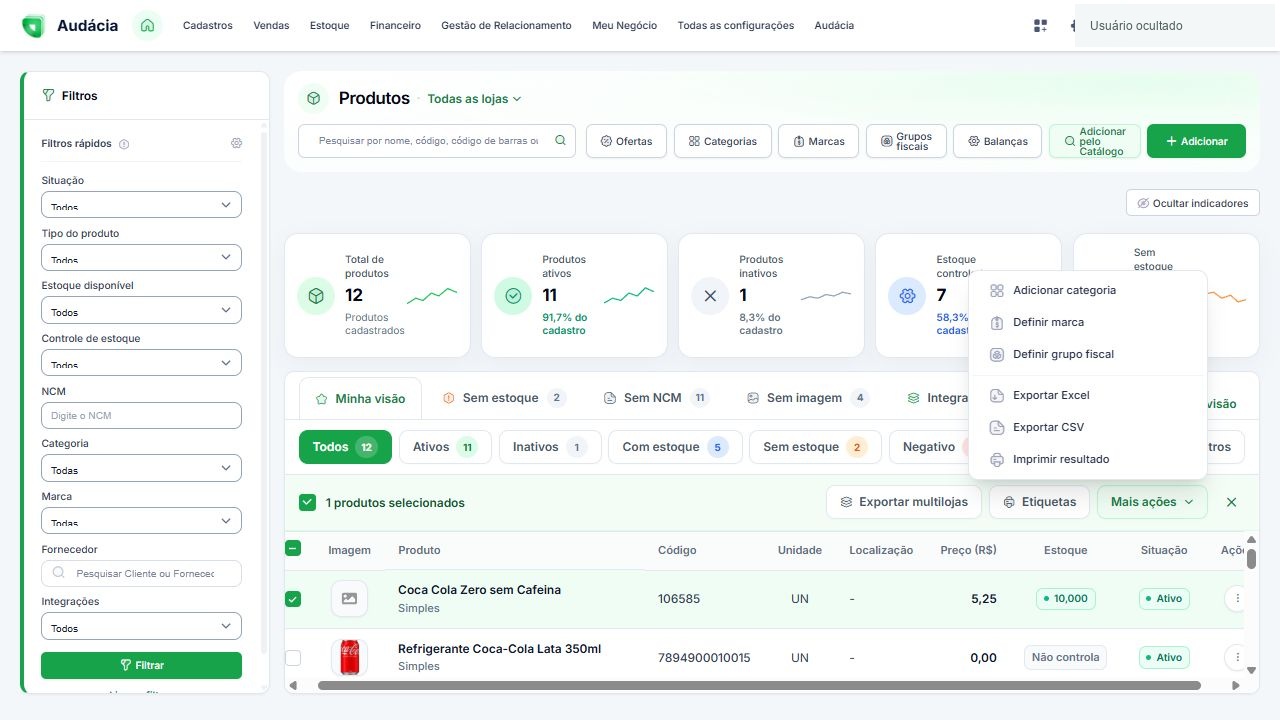Click the green Adicionar button
Image resolution: width=1280 pixels, height=720 pixels.
(1196, 141)
